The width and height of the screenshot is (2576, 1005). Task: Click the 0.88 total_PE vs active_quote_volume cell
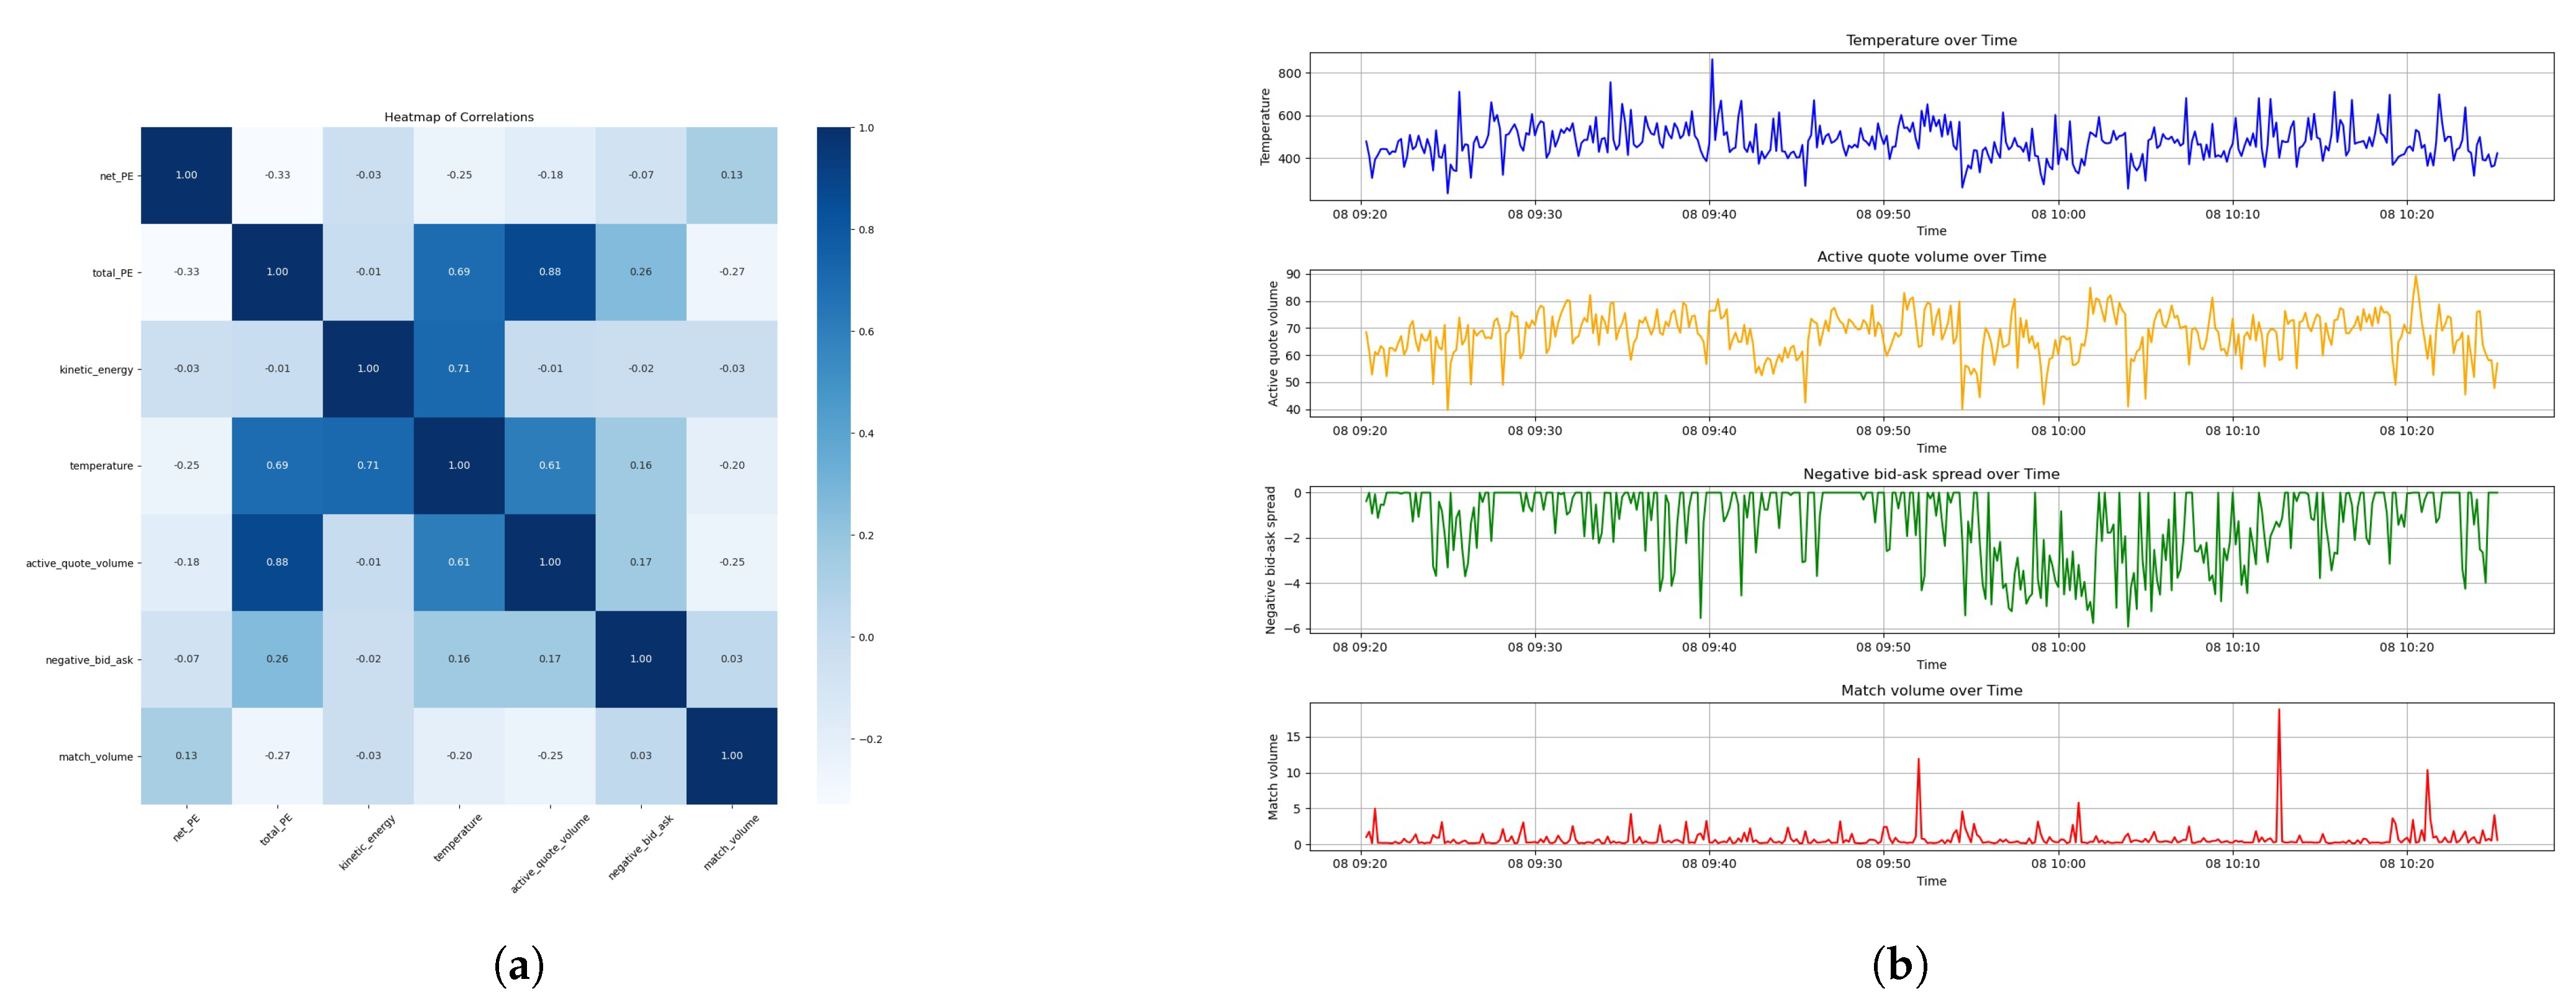(550, 272)
